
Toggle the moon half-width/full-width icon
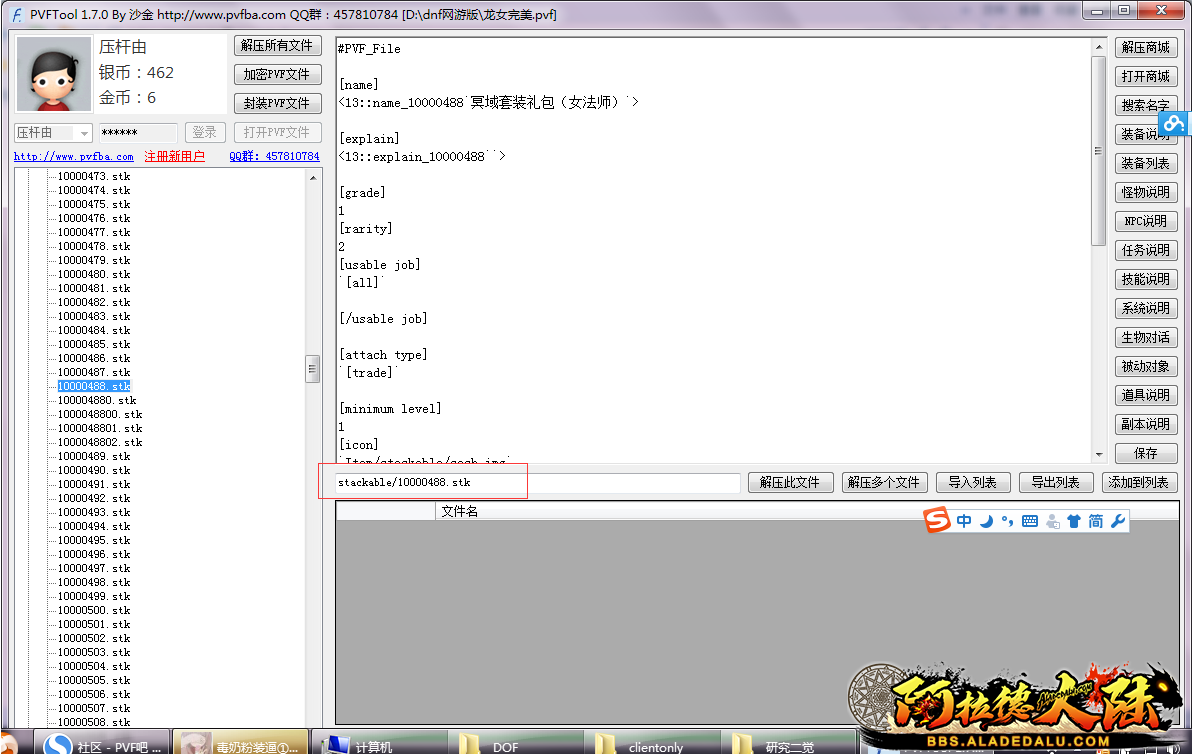click(986, 521)
